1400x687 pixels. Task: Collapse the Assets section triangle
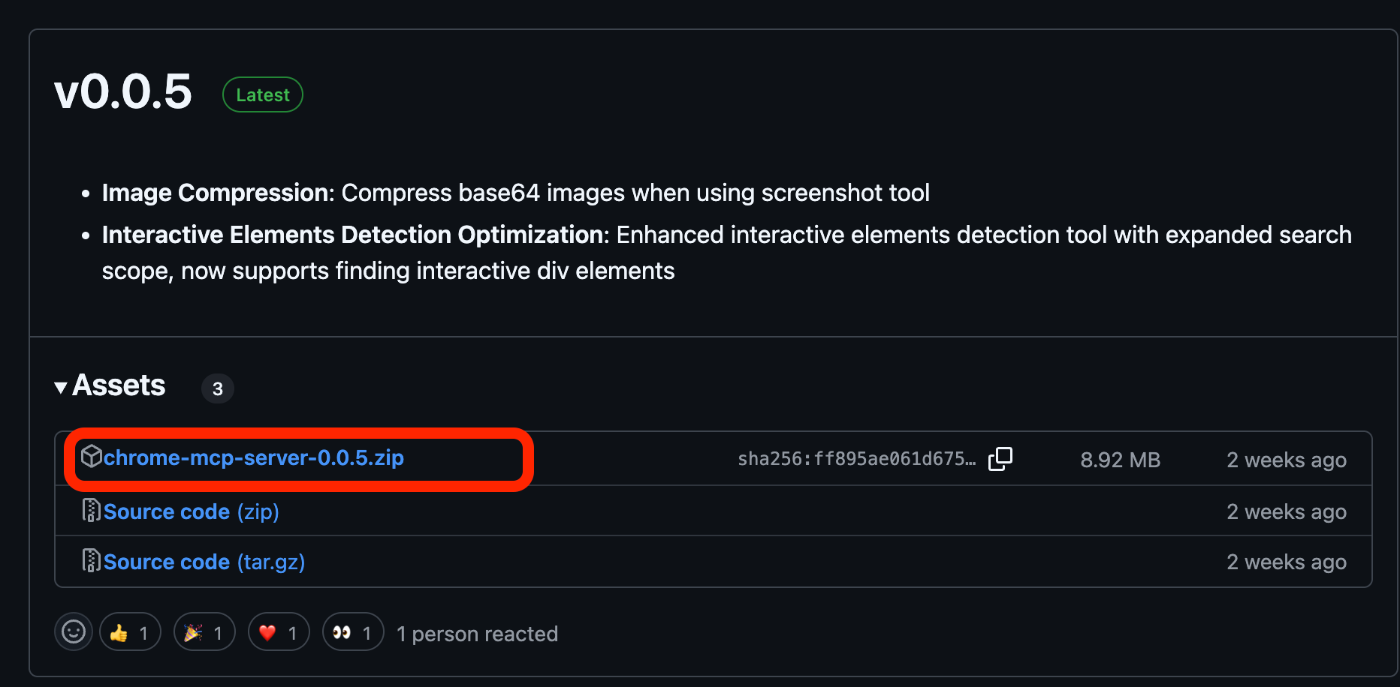click(x=61, y=387)
